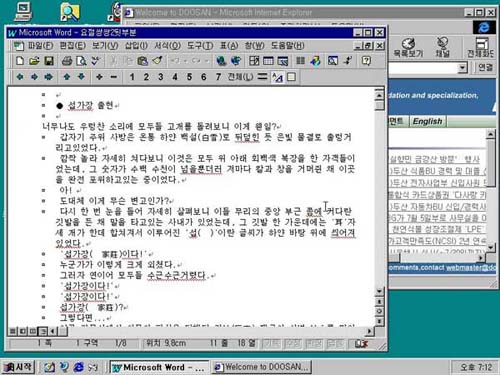Open Office Assistant help icon
The width and height of the screenshot is (500, 375).
pos(366,61)
